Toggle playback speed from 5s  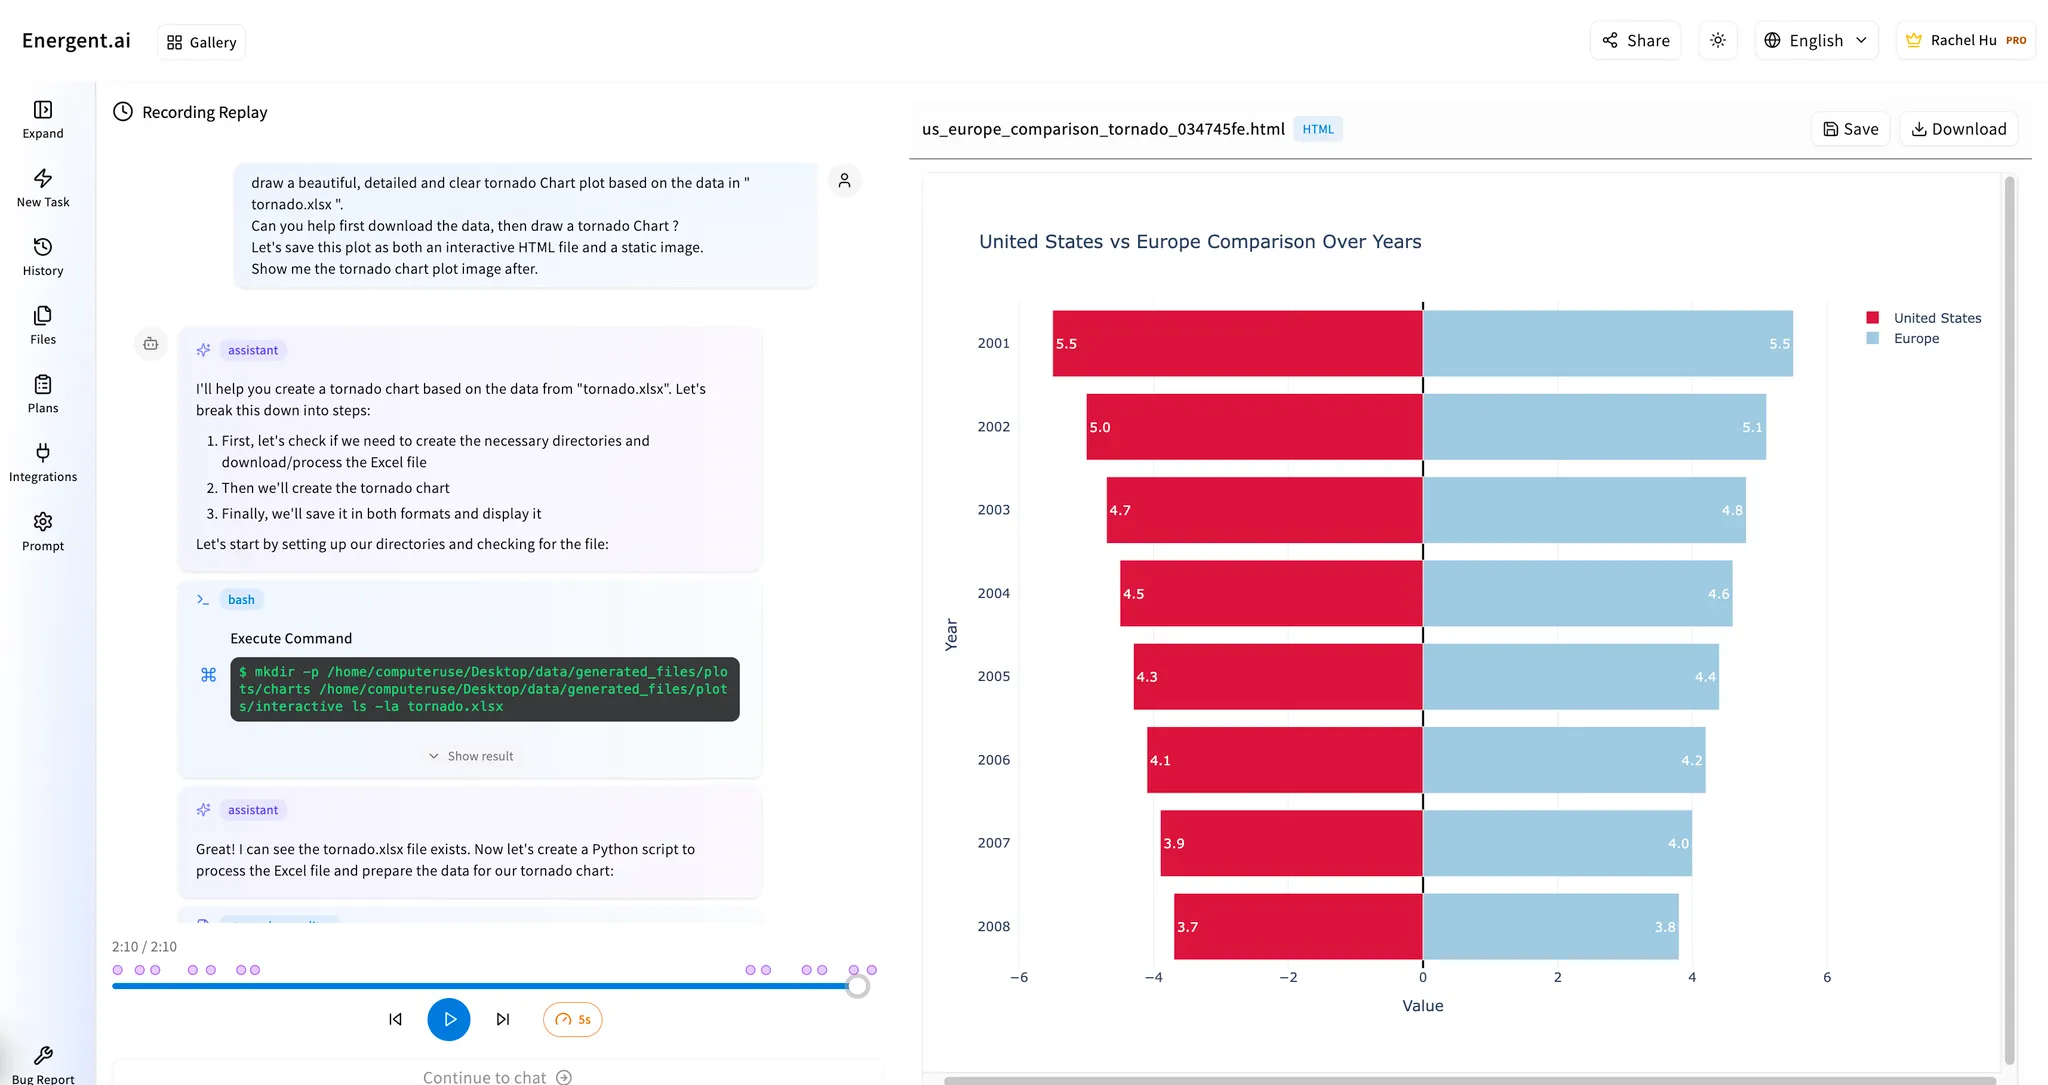click(x=572, y=1019)
